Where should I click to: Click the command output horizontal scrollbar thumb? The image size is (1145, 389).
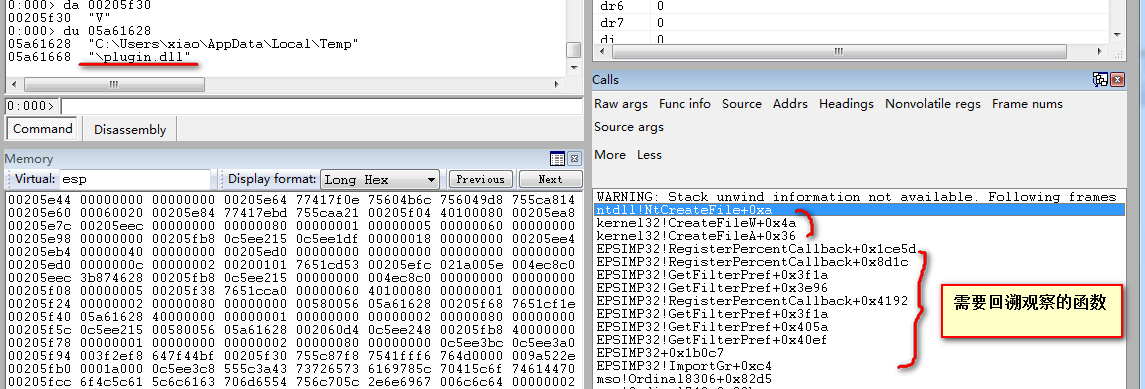click(113, 85)
